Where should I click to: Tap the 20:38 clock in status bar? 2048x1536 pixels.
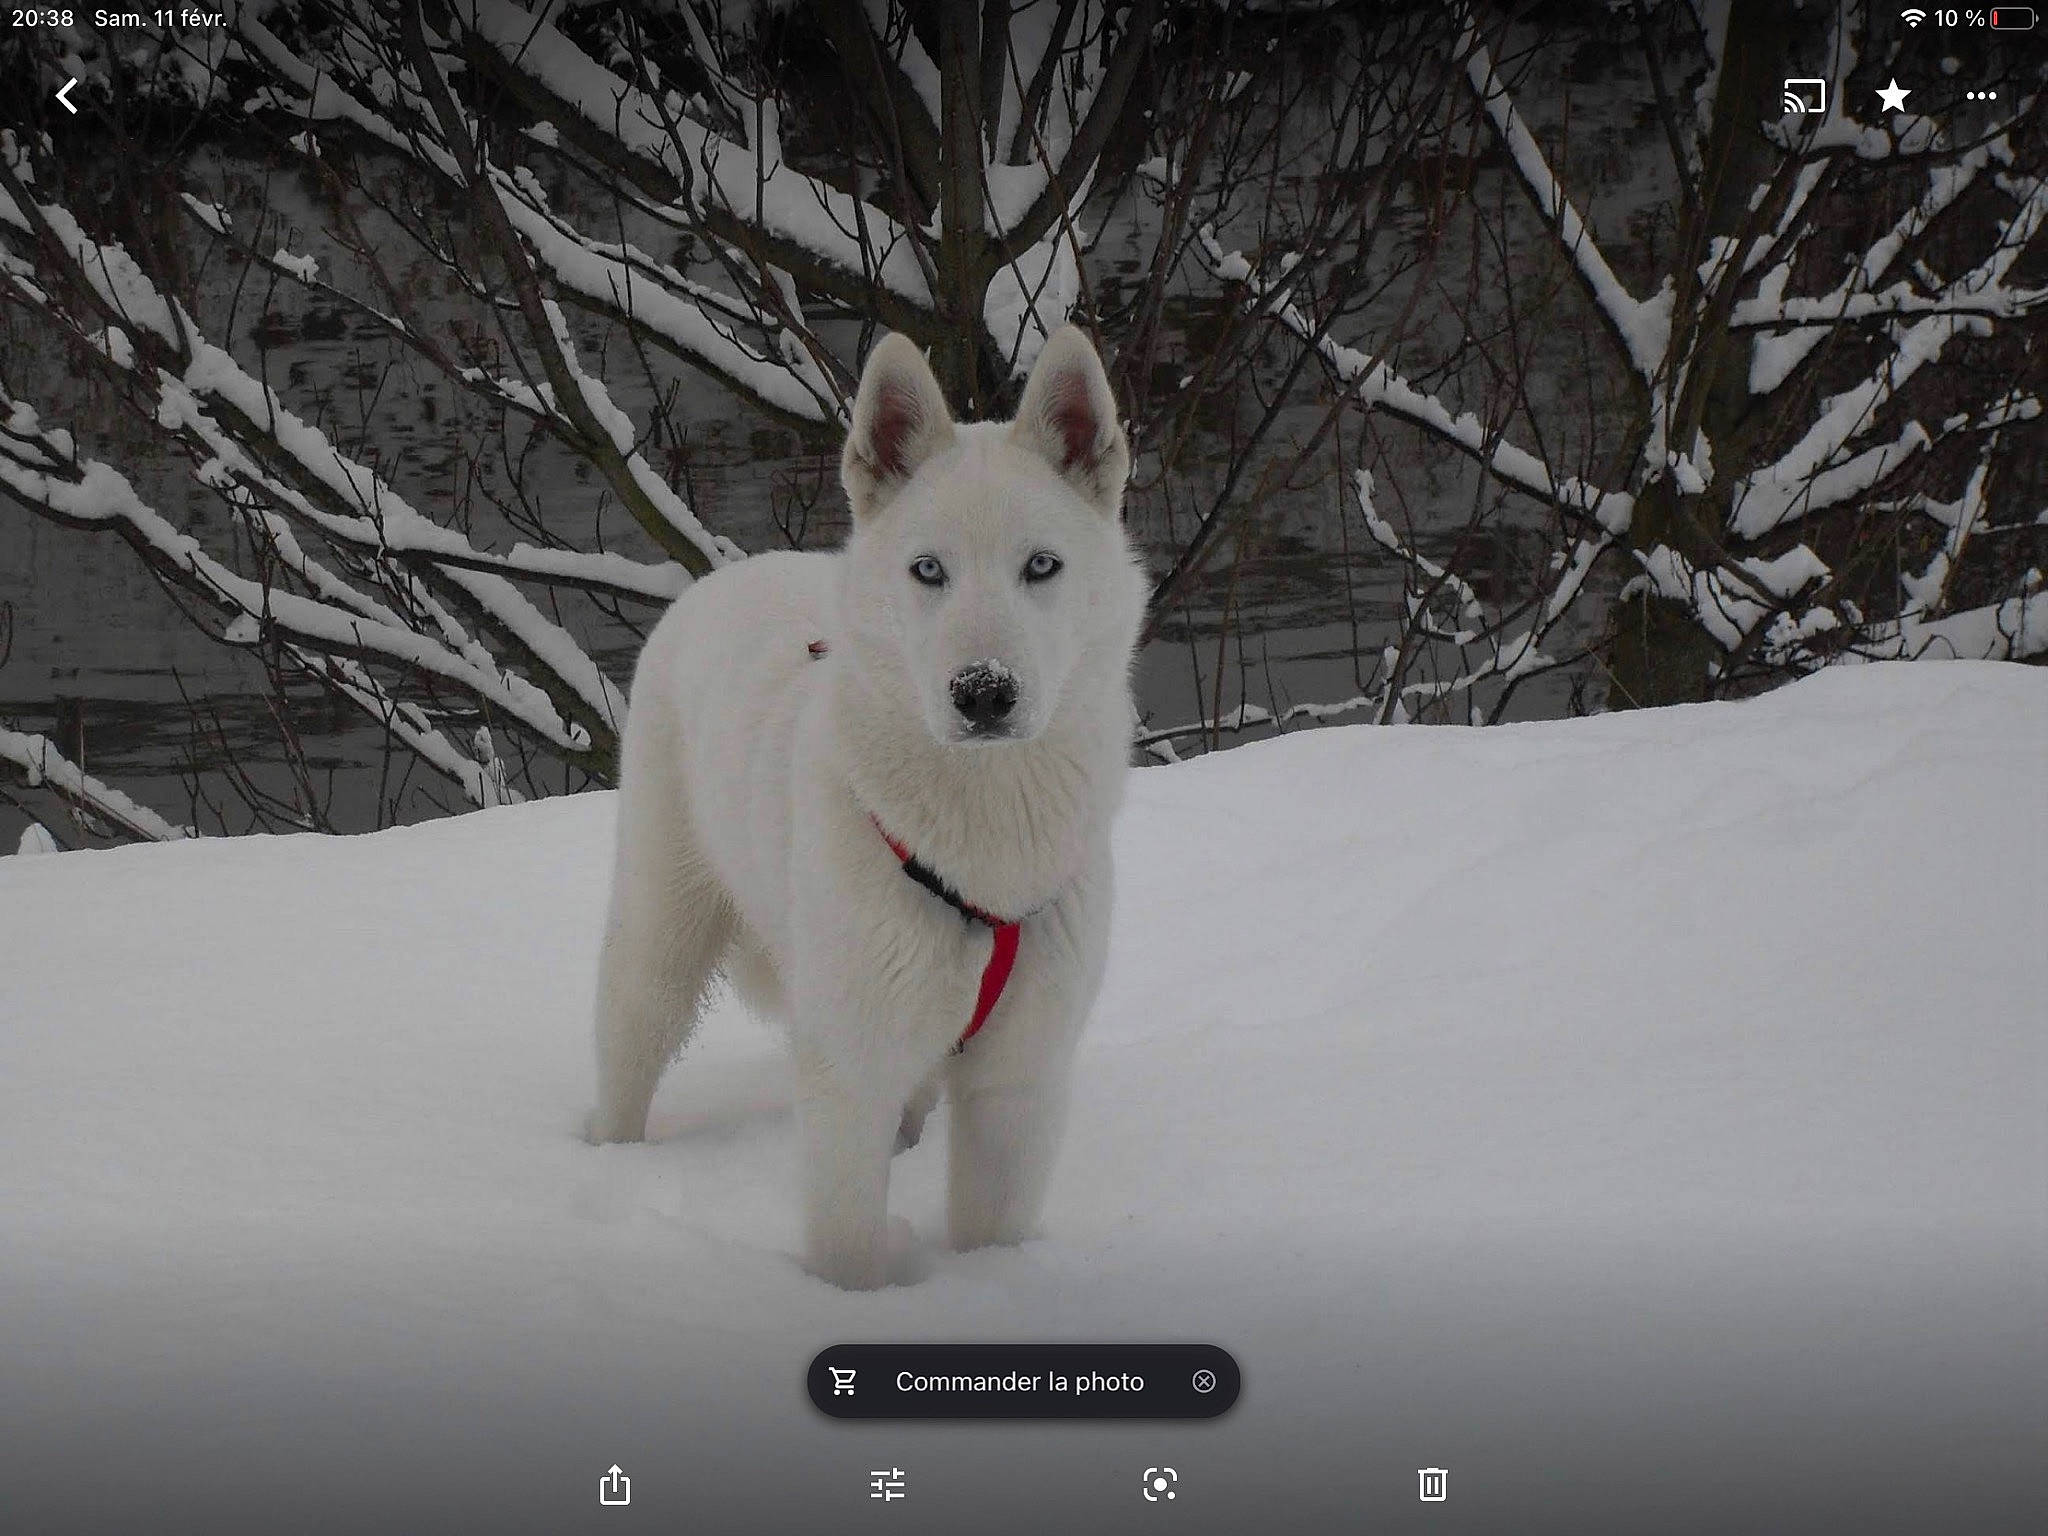click(x=43, y=18)
